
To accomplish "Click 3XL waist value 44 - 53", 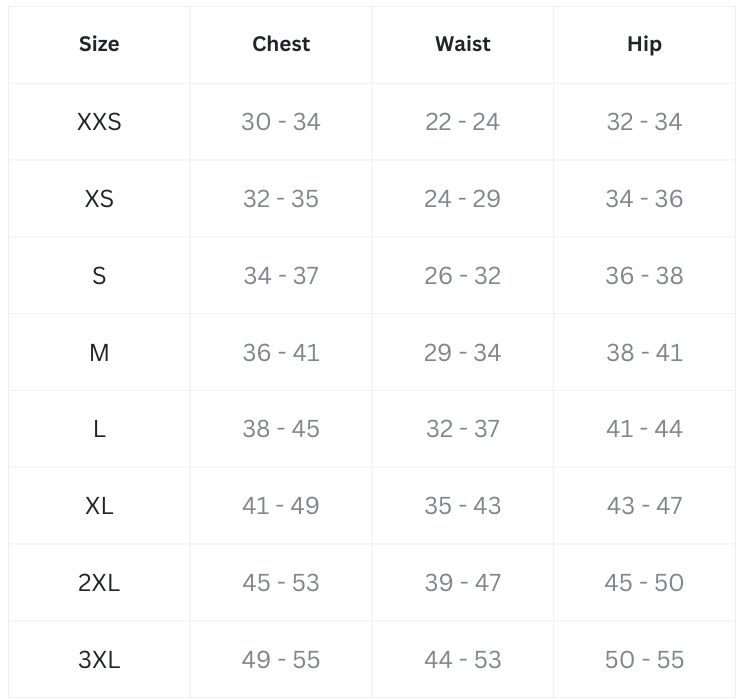I will tap(462, 660).
